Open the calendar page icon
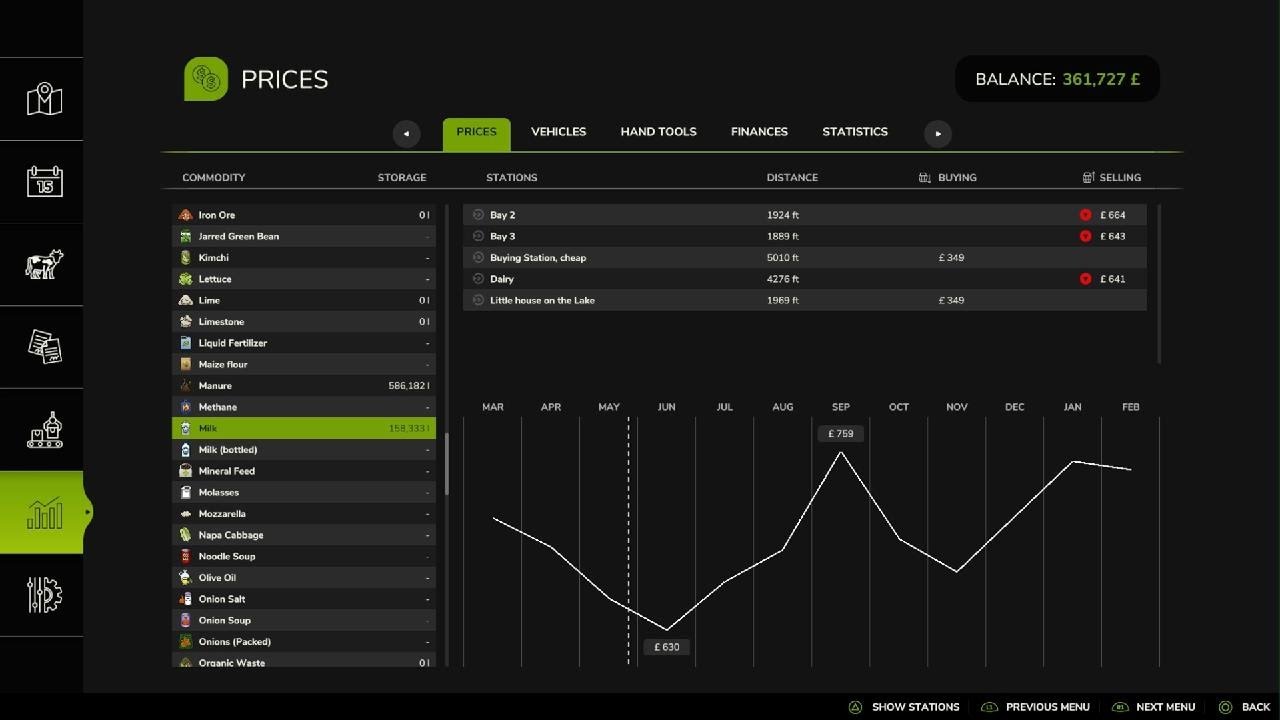This screenshot has height=720, width=1280. pos(44,181)
